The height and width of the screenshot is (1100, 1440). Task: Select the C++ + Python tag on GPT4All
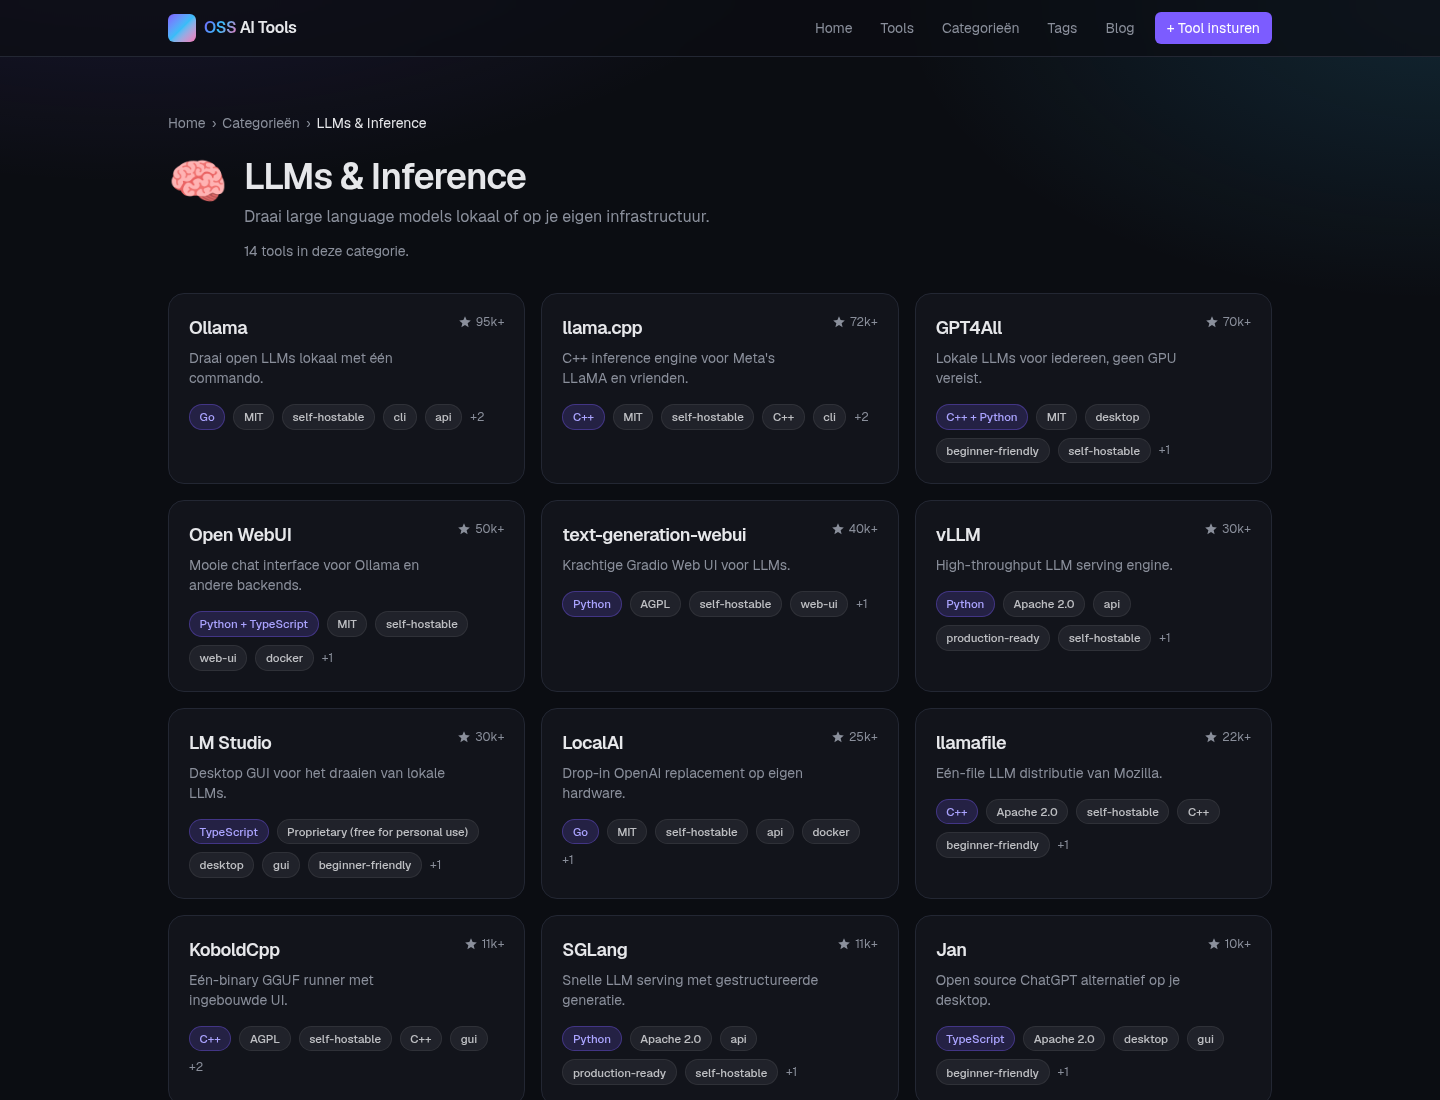(x=982, y=417)
